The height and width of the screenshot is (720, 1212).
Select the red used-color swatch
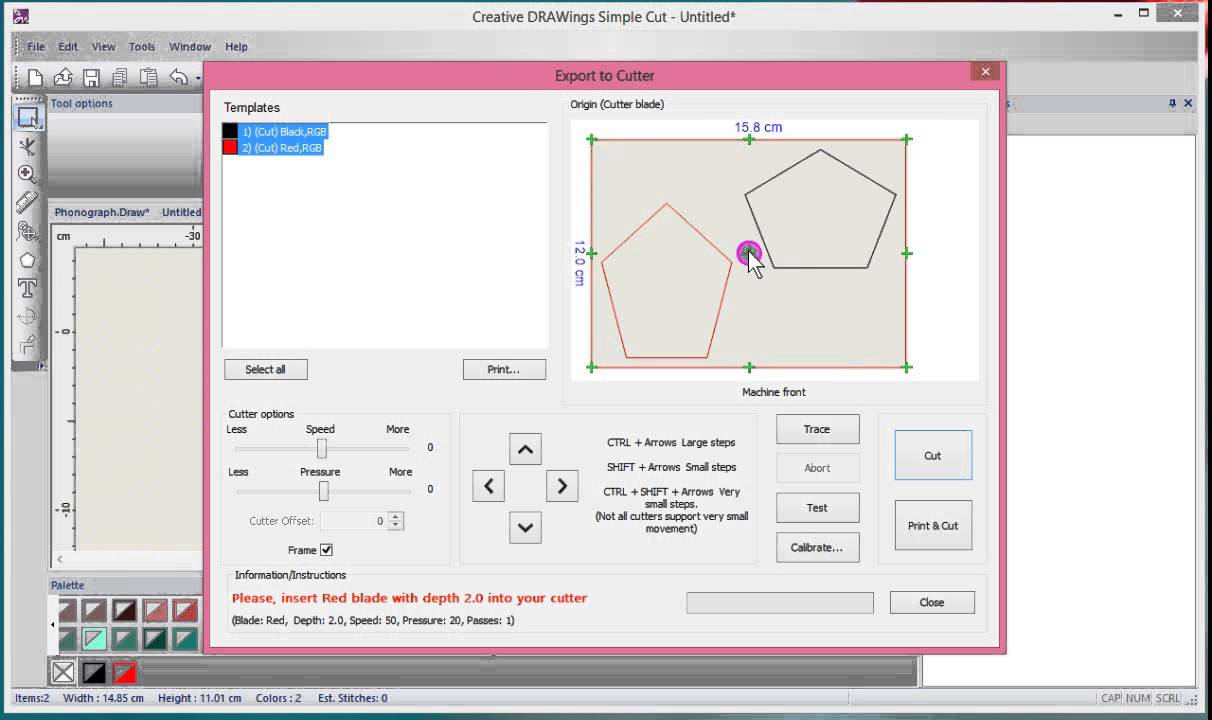[x=124, y=672]
